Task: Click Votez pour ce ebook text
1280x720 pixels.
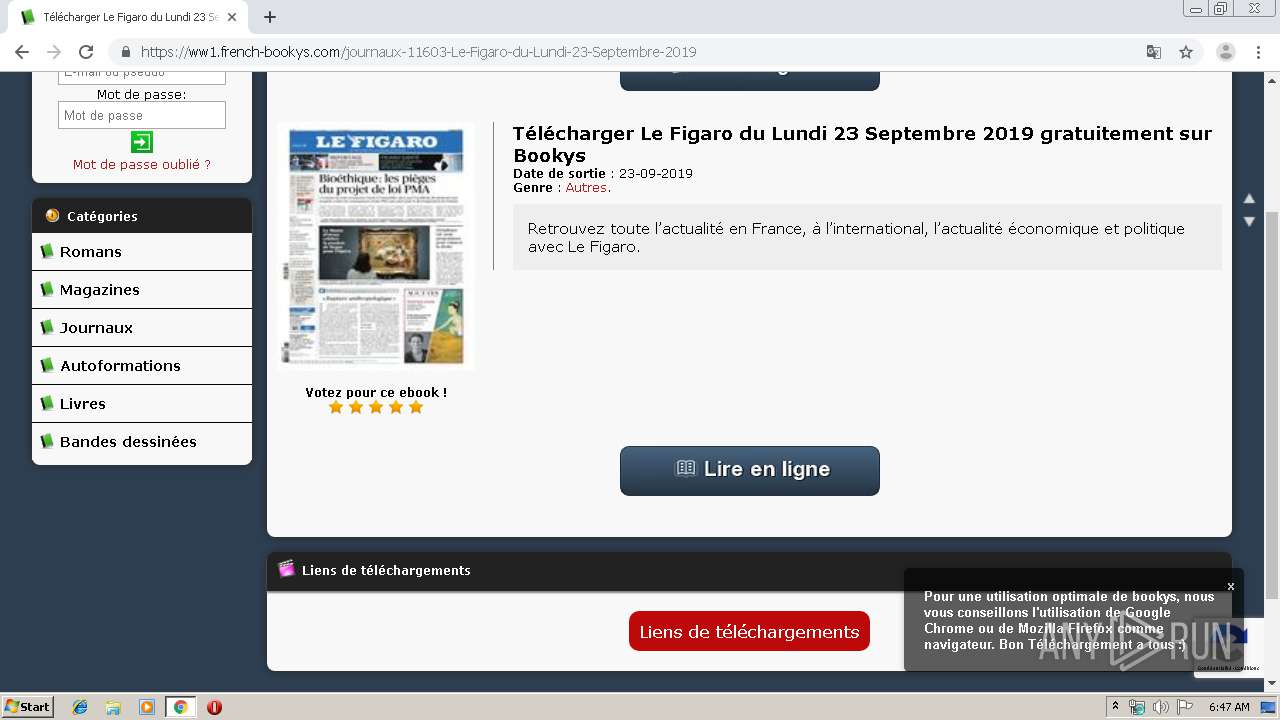Action: 376,392
